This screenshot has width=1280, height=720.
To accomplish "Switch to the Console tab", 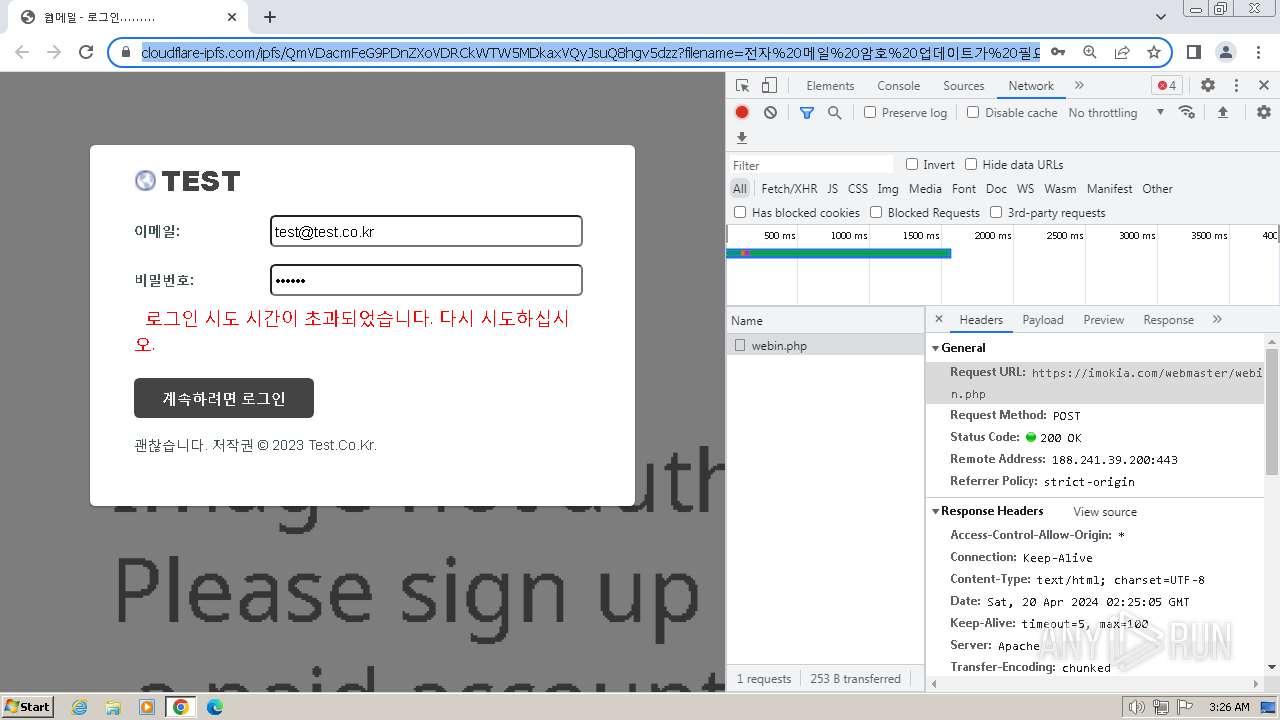I will pos(898,86).
